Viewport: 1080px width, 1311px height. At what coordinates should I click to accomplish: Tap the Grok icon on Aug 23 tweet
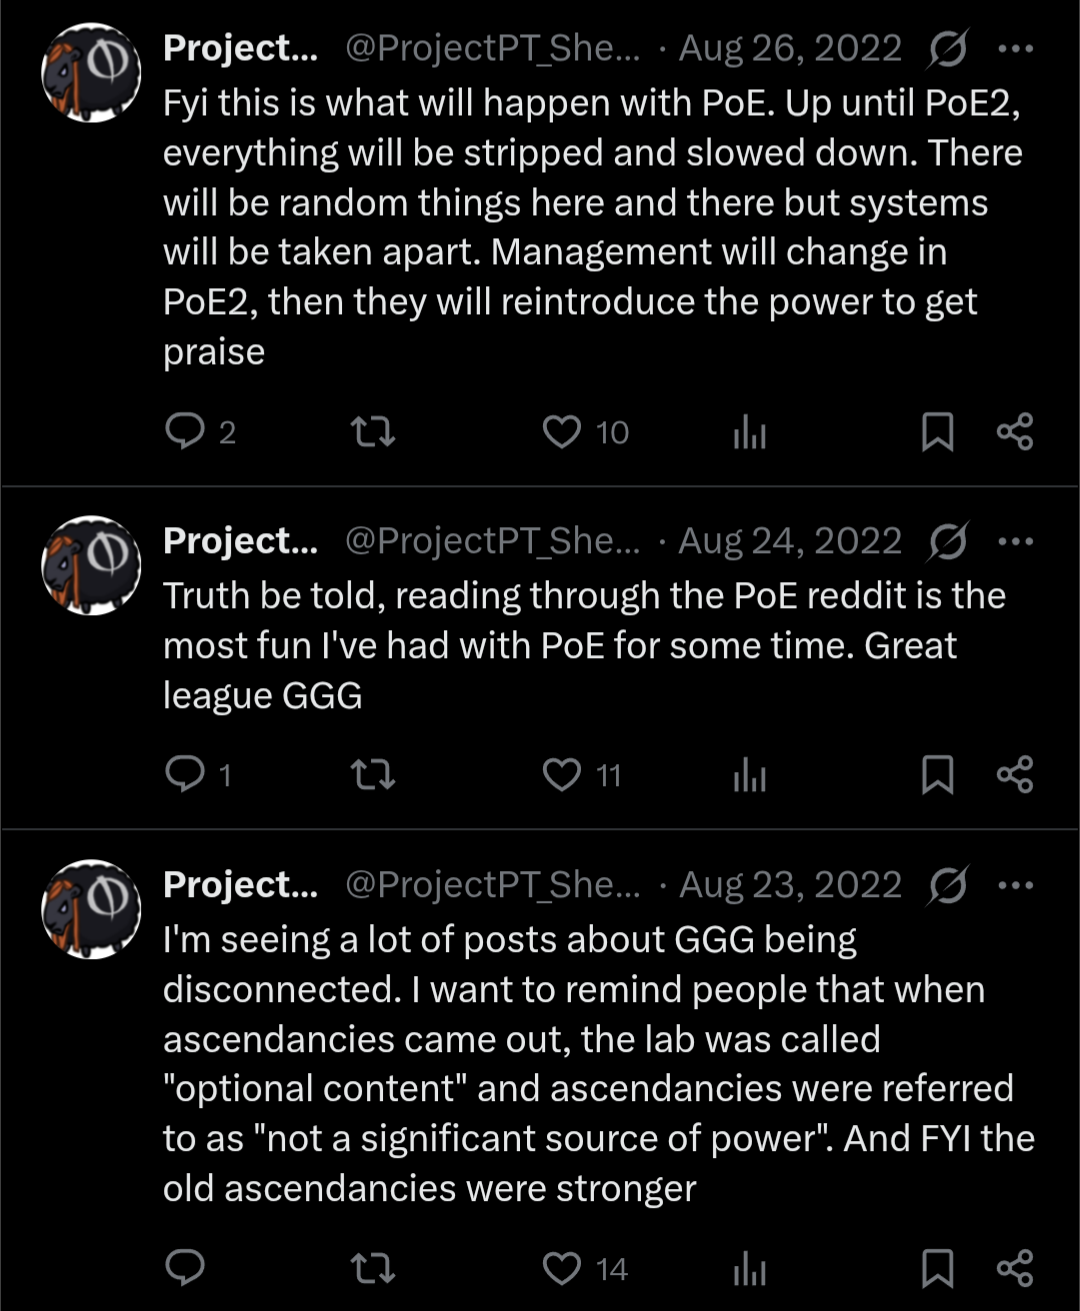pos(947,885)
